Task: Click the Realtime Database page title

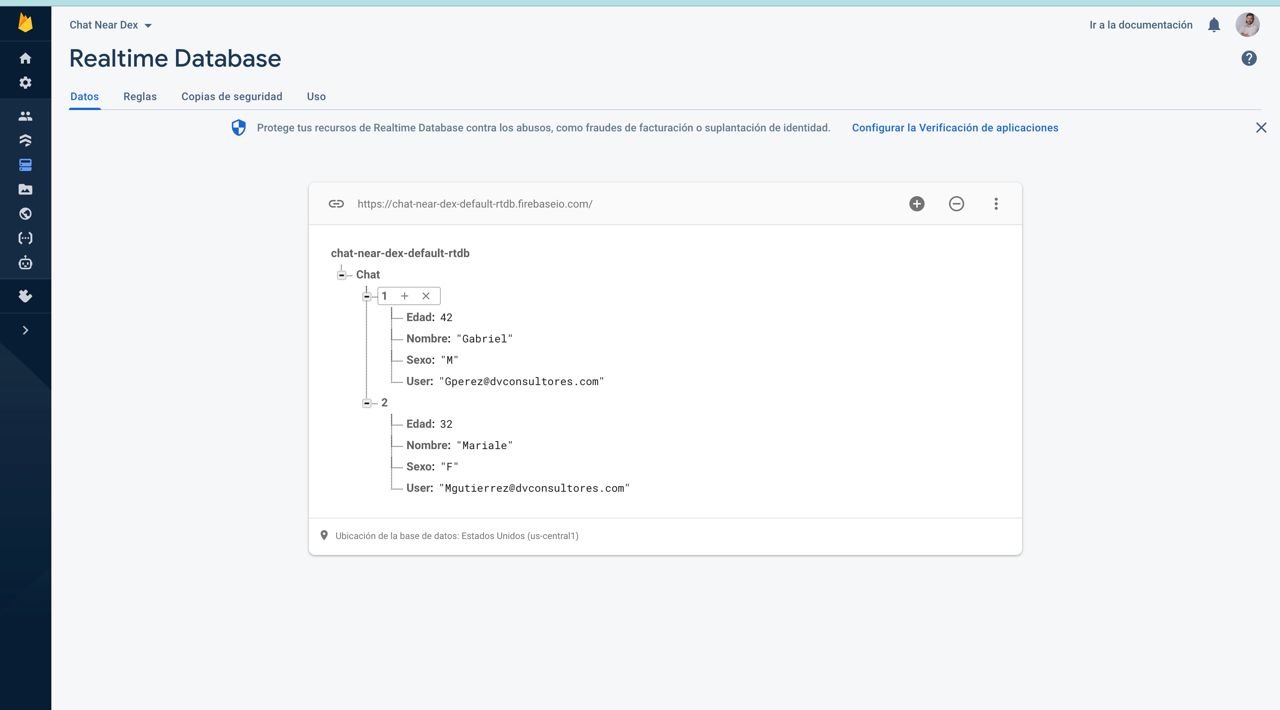Action: [175, 58]
